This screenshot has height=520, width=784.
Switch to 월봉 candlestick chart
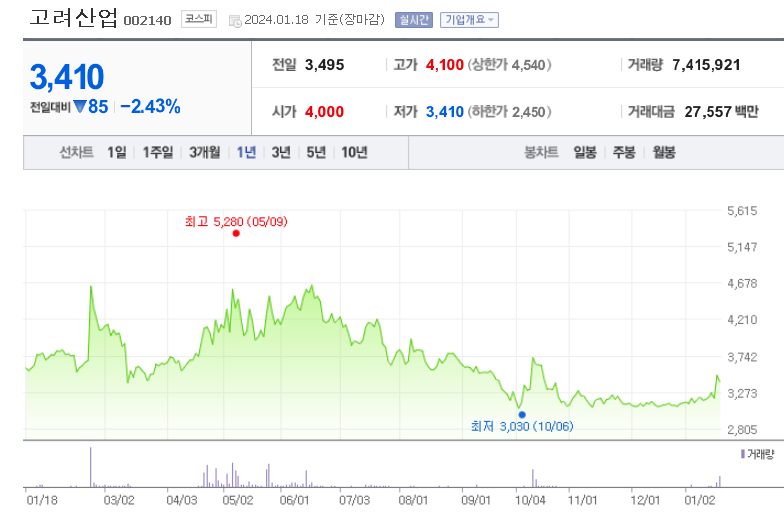(664, 152)
